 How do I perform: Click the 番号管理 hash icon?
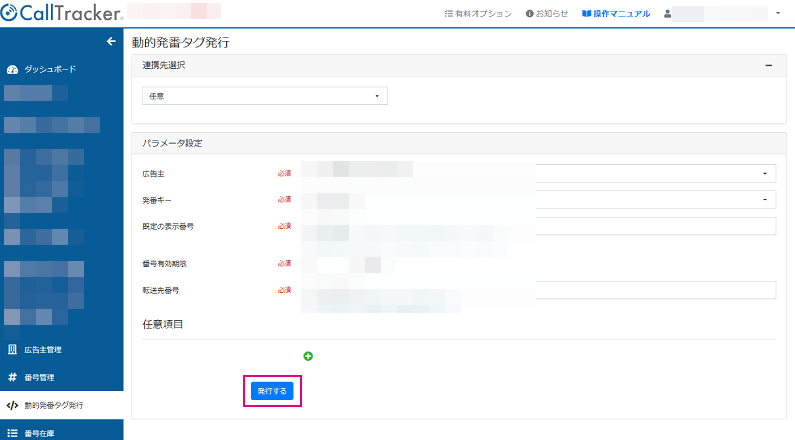(x=12, y=377)
